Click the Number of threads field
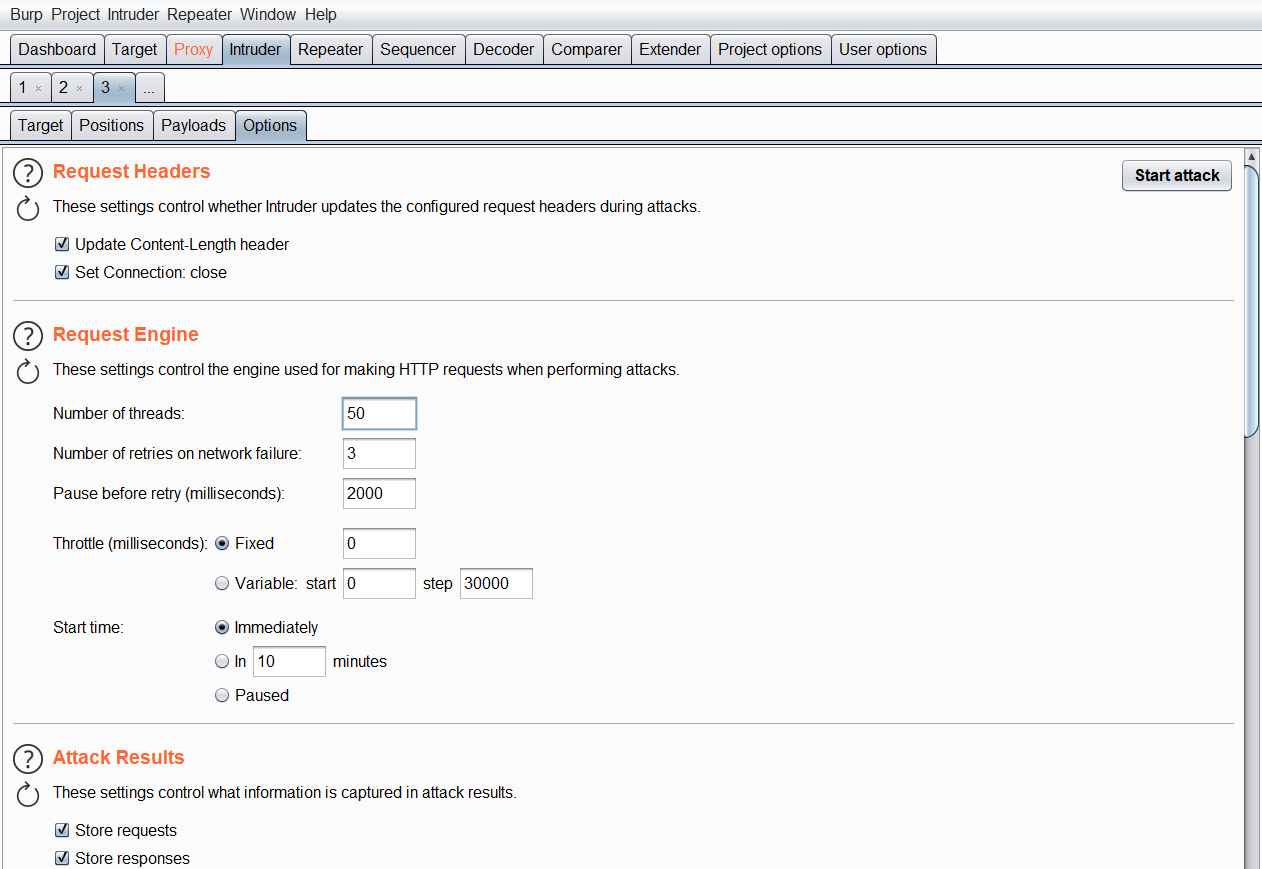 pos(379,413)
